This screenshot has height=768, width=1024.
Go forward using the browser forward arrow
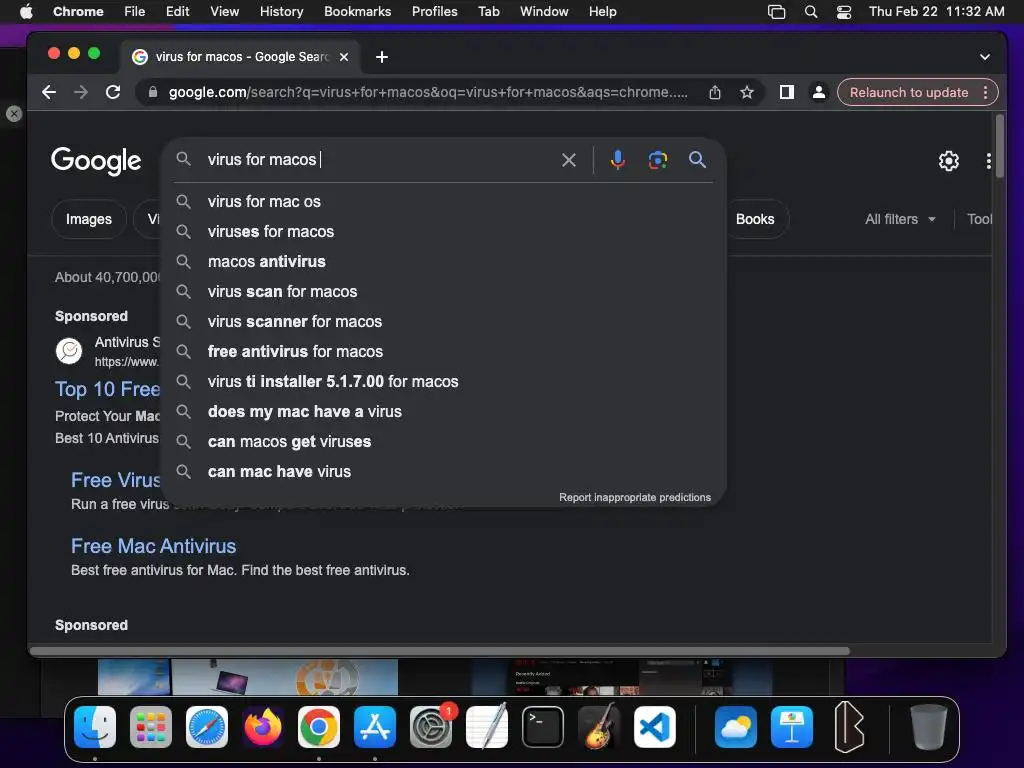81,92
